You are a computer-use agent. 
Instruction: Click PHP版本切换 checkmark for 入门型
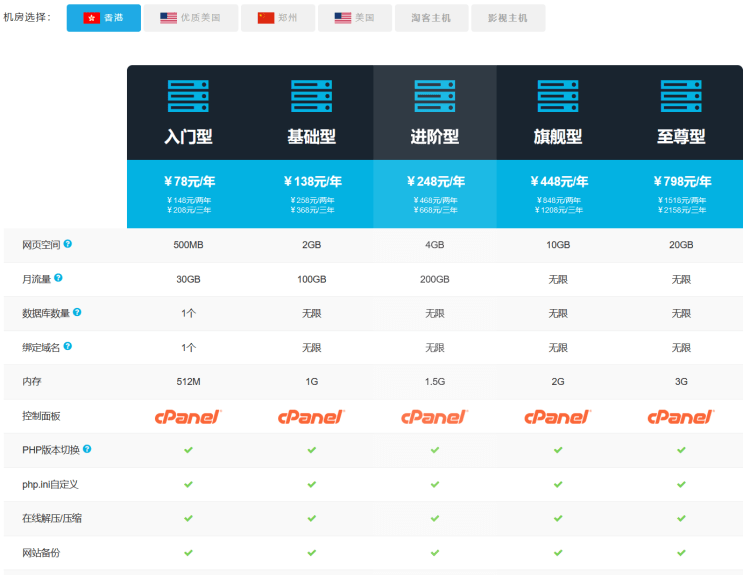tap(188, 450)
